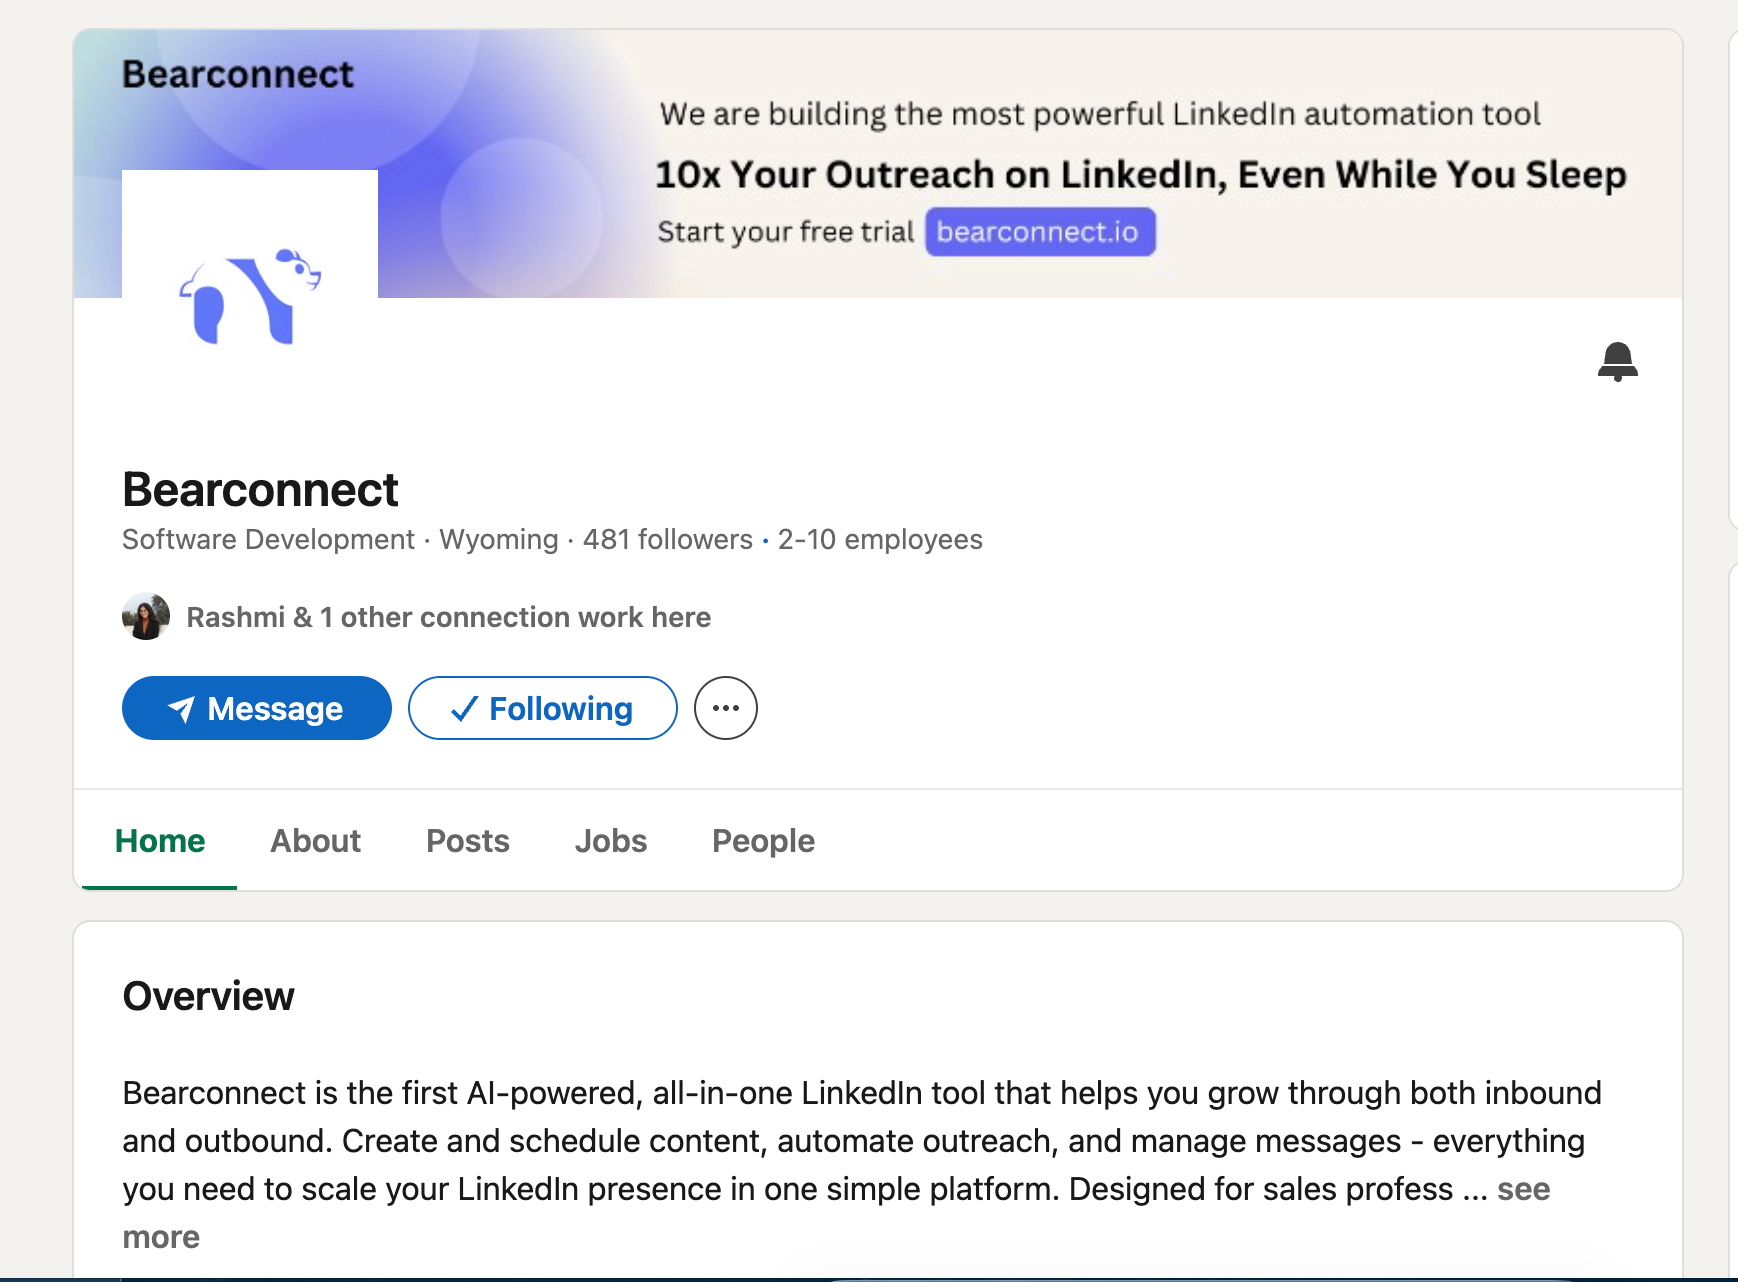Viewport: 1738px width, 1282px height.
Task: Open the Posts tab
Action: 467,841
